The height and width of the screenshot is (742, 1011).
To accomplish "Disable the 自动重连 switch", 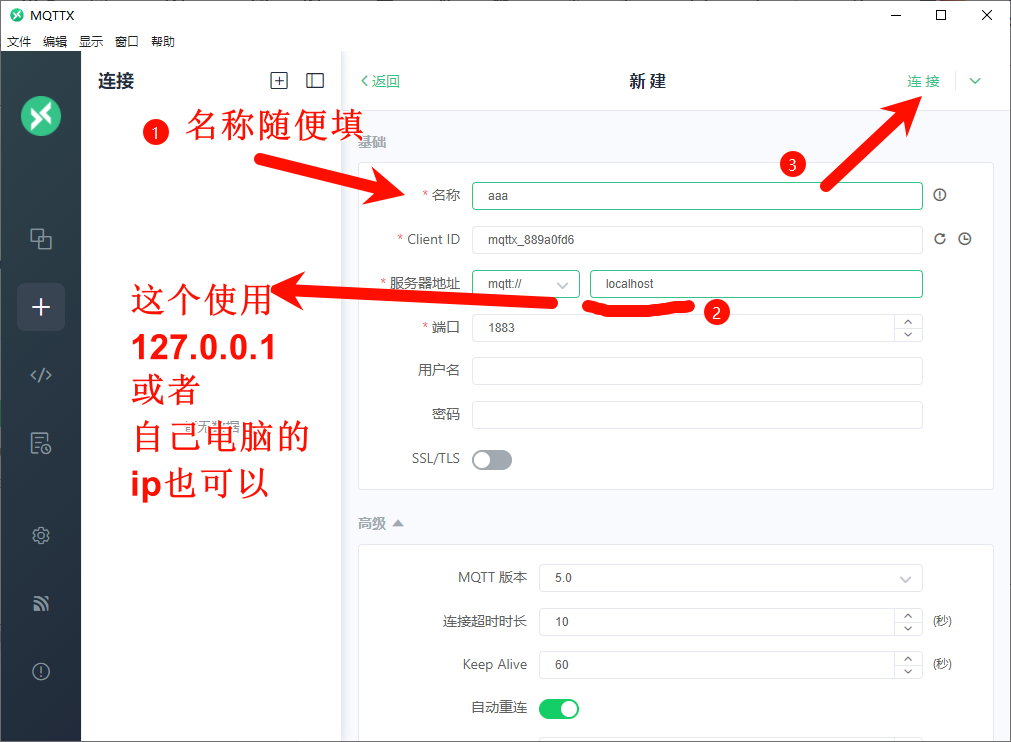I will [x=559, y=708].
